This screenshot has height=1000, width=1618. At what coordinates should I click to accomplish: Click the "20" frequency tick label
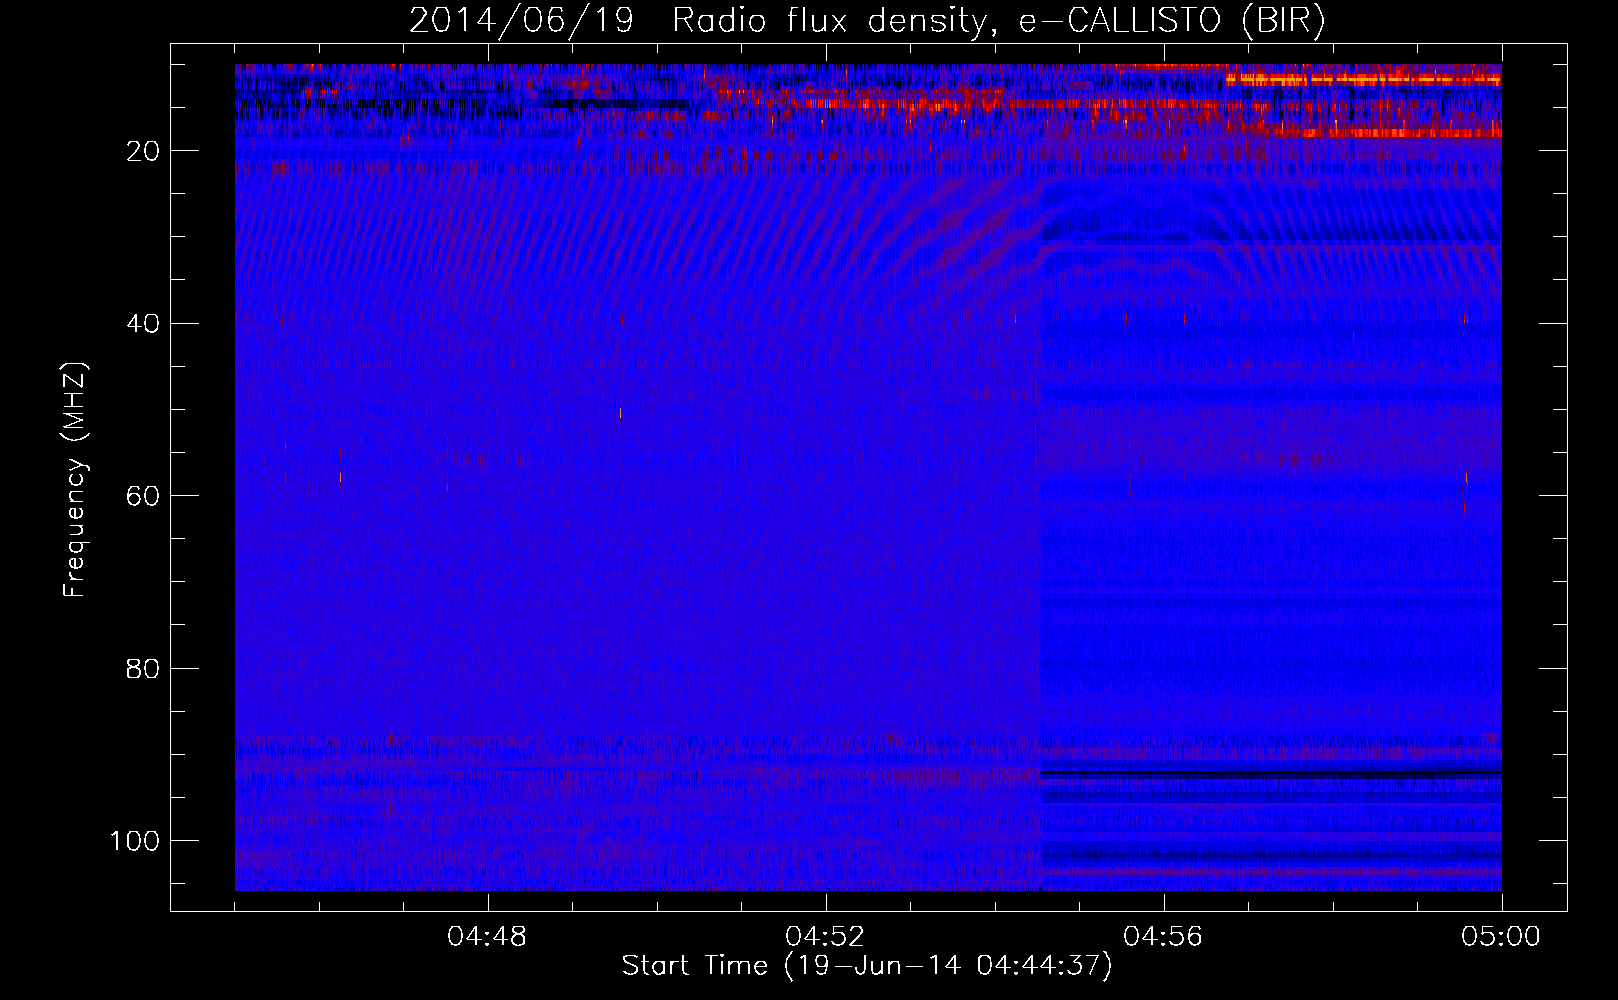click(144, 151)
